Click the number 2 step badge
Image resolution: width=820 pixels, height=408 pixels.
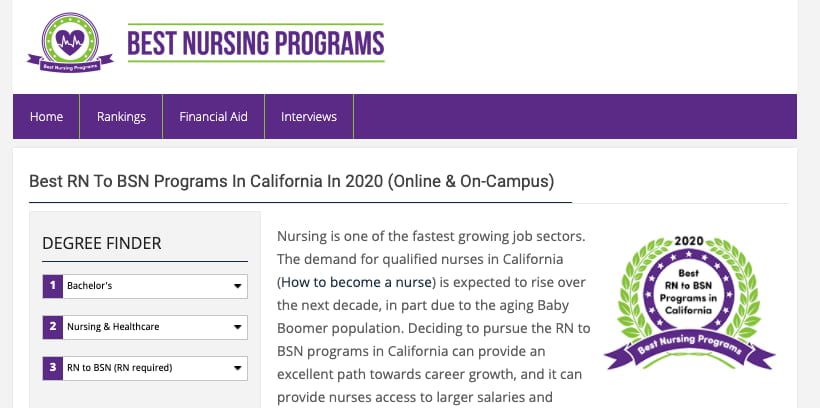(51, 326)
